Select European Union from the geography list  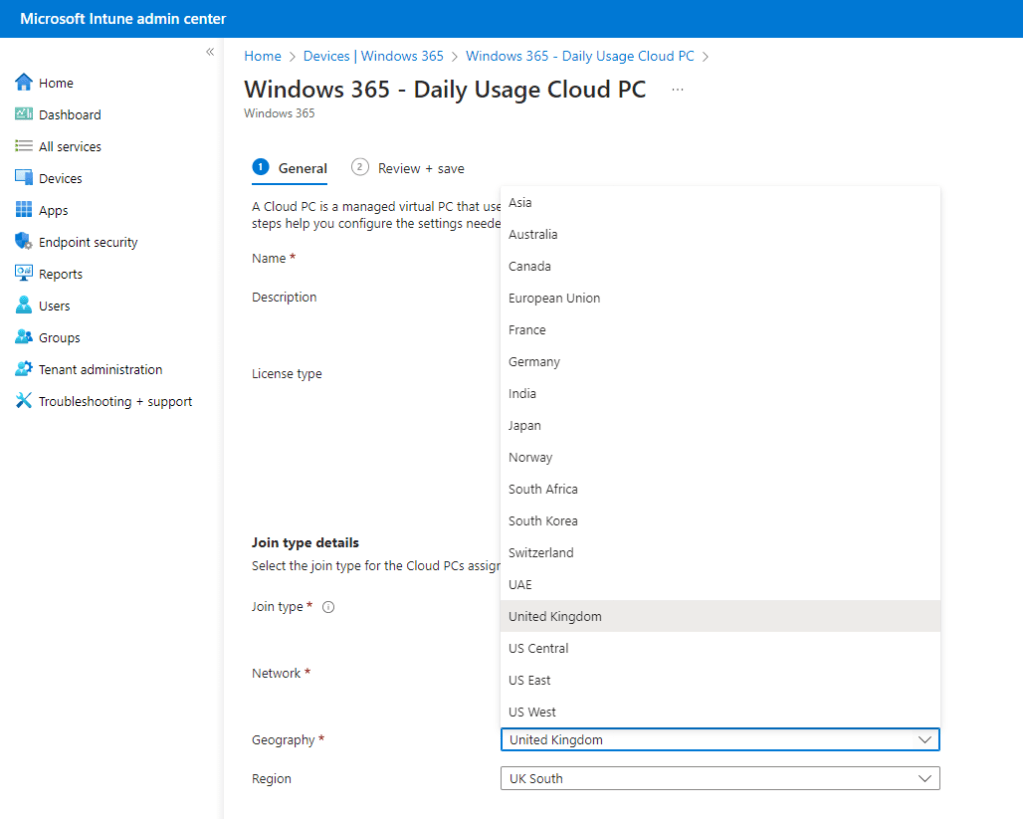[x=554, y=298]
